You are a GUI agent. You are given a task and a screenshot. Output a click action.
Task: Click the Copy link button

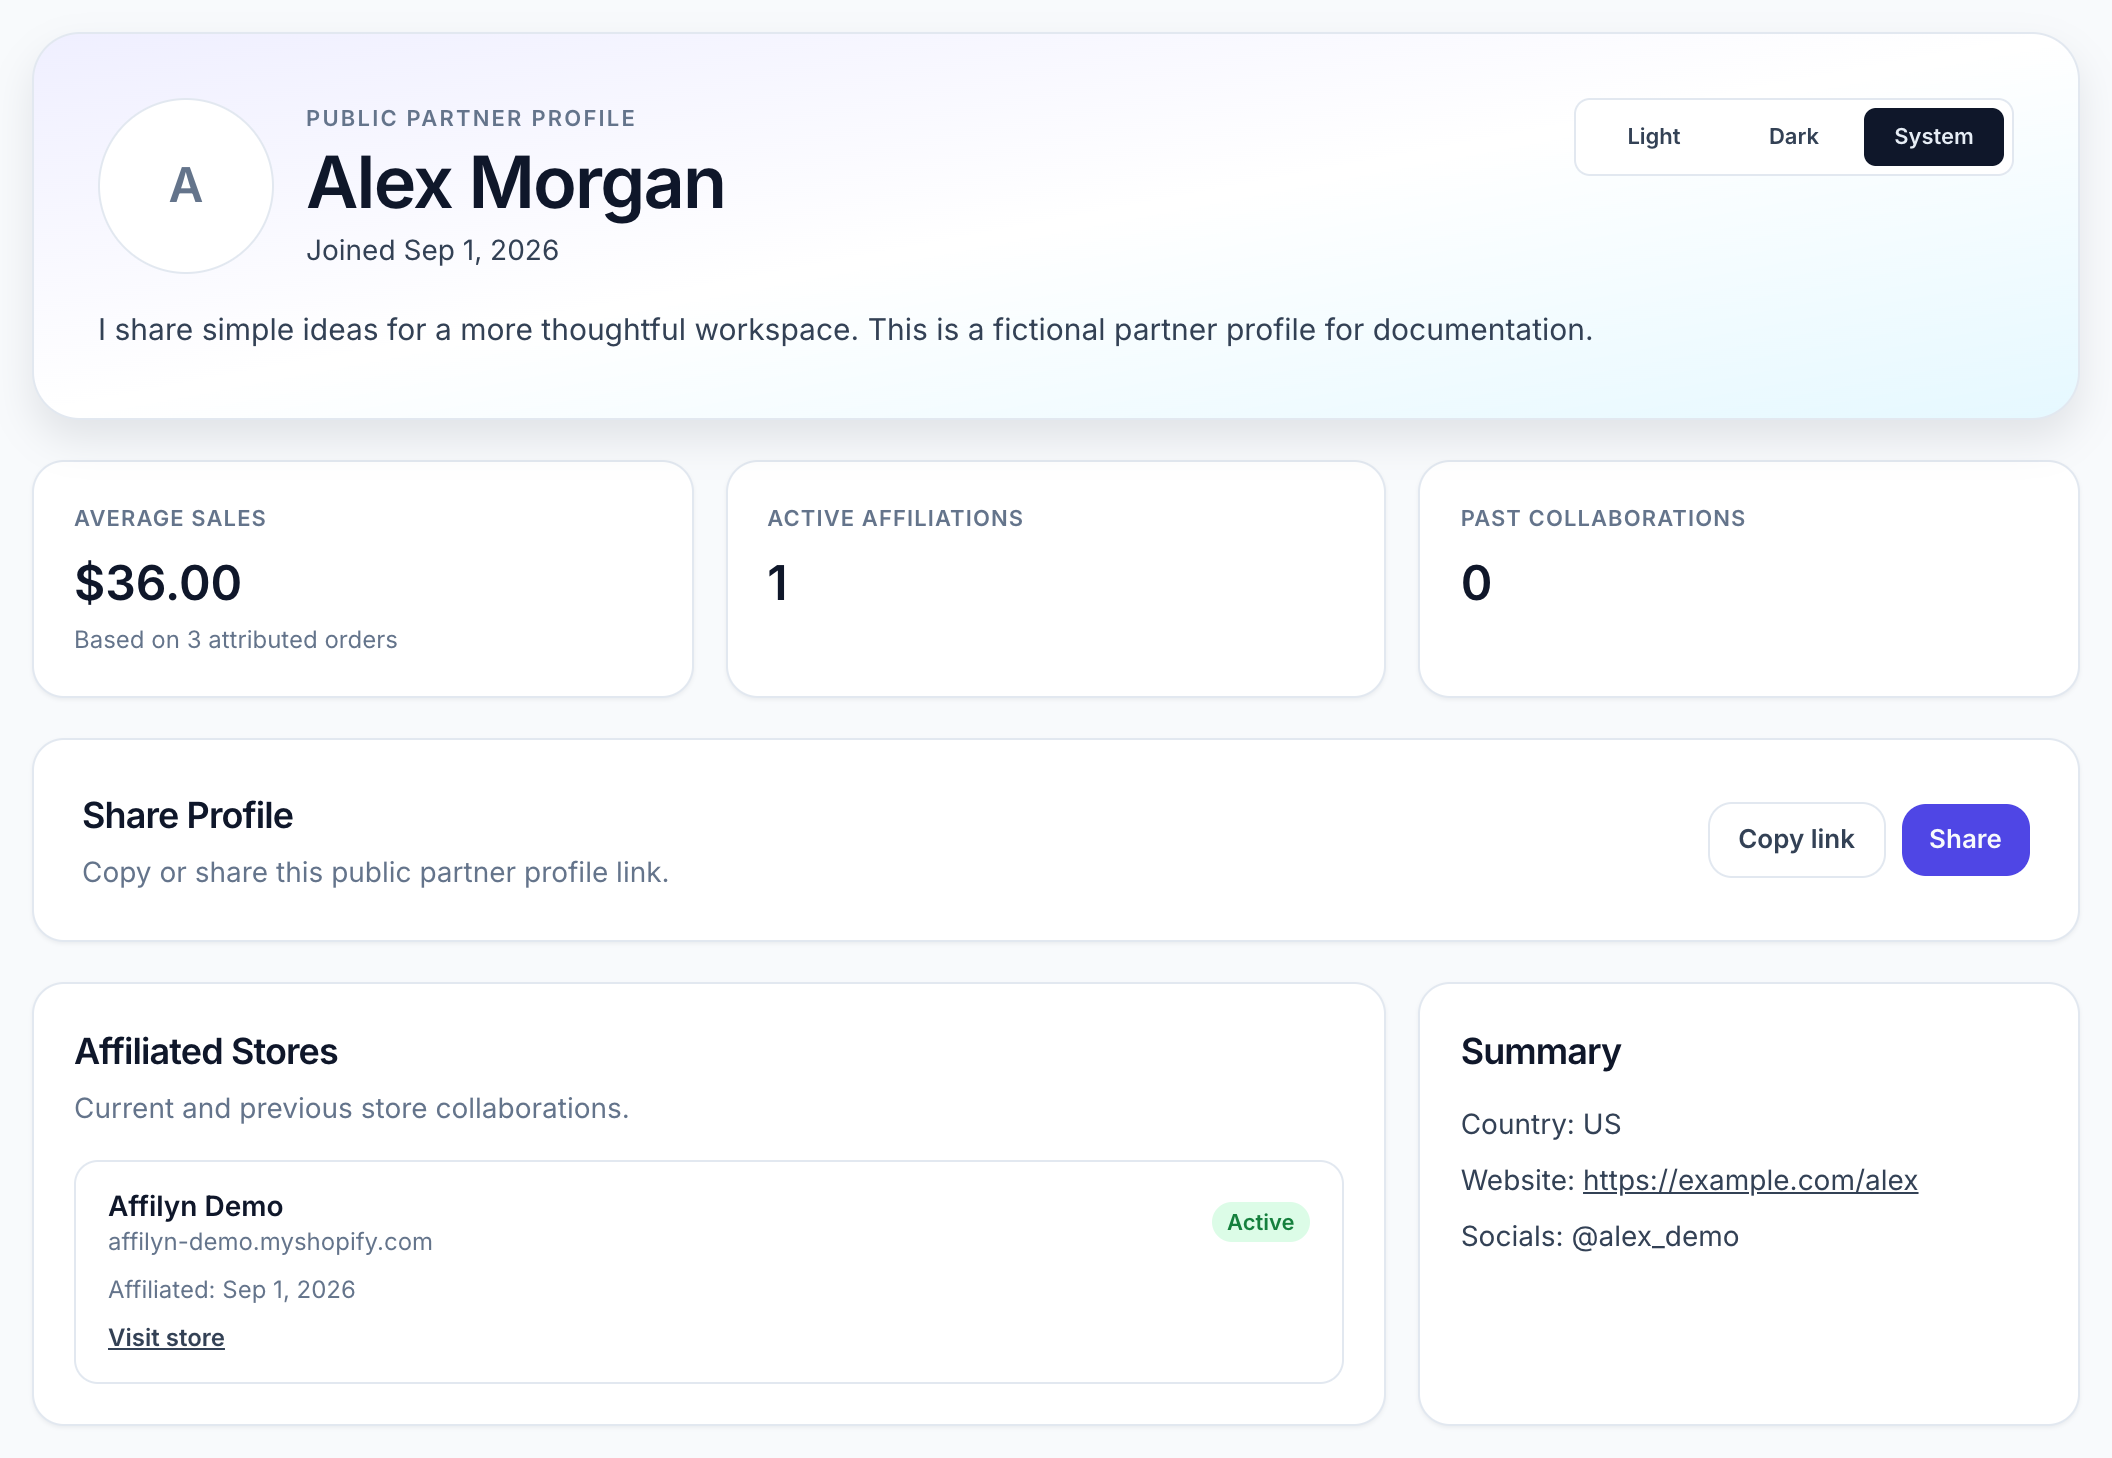[1796, 840]
